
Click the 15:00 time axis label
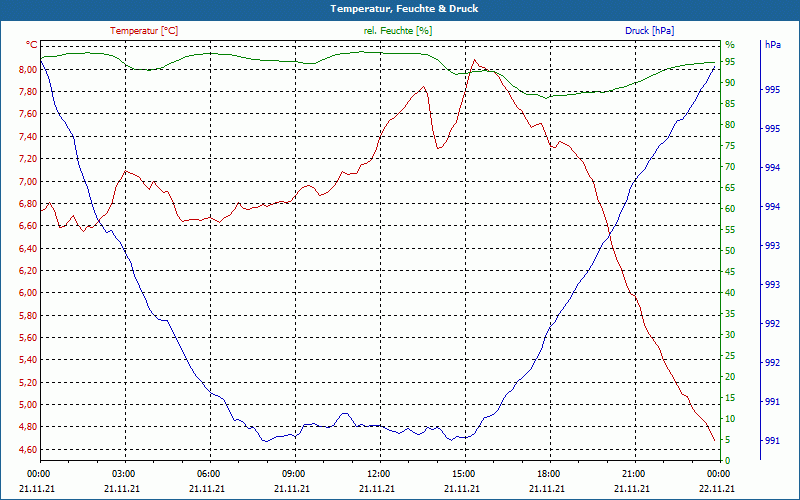pyautogui.click(x=463, y=474)
